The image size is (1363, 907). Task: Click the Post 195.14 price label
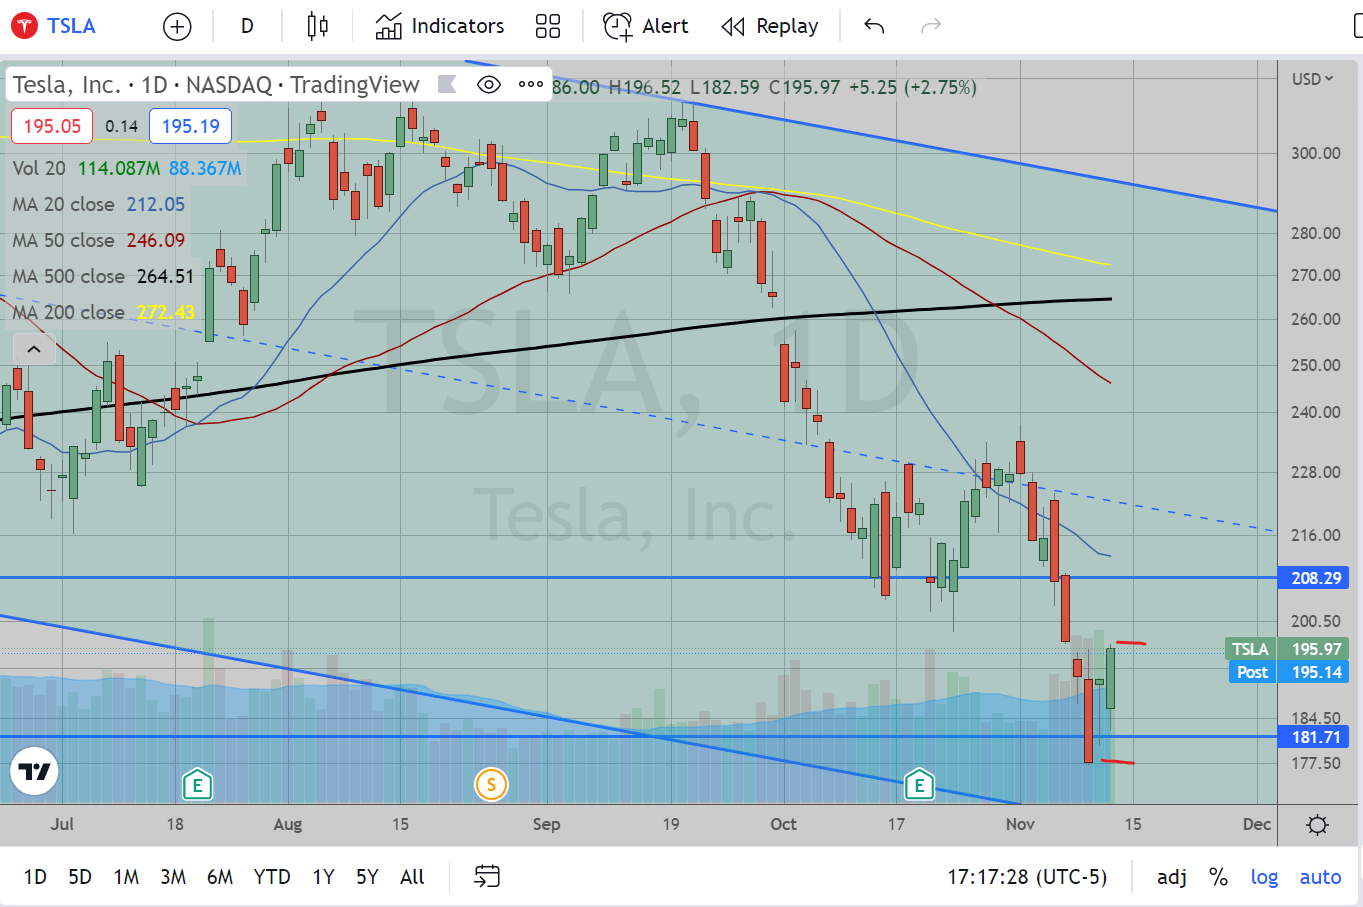click(1288, 672)
